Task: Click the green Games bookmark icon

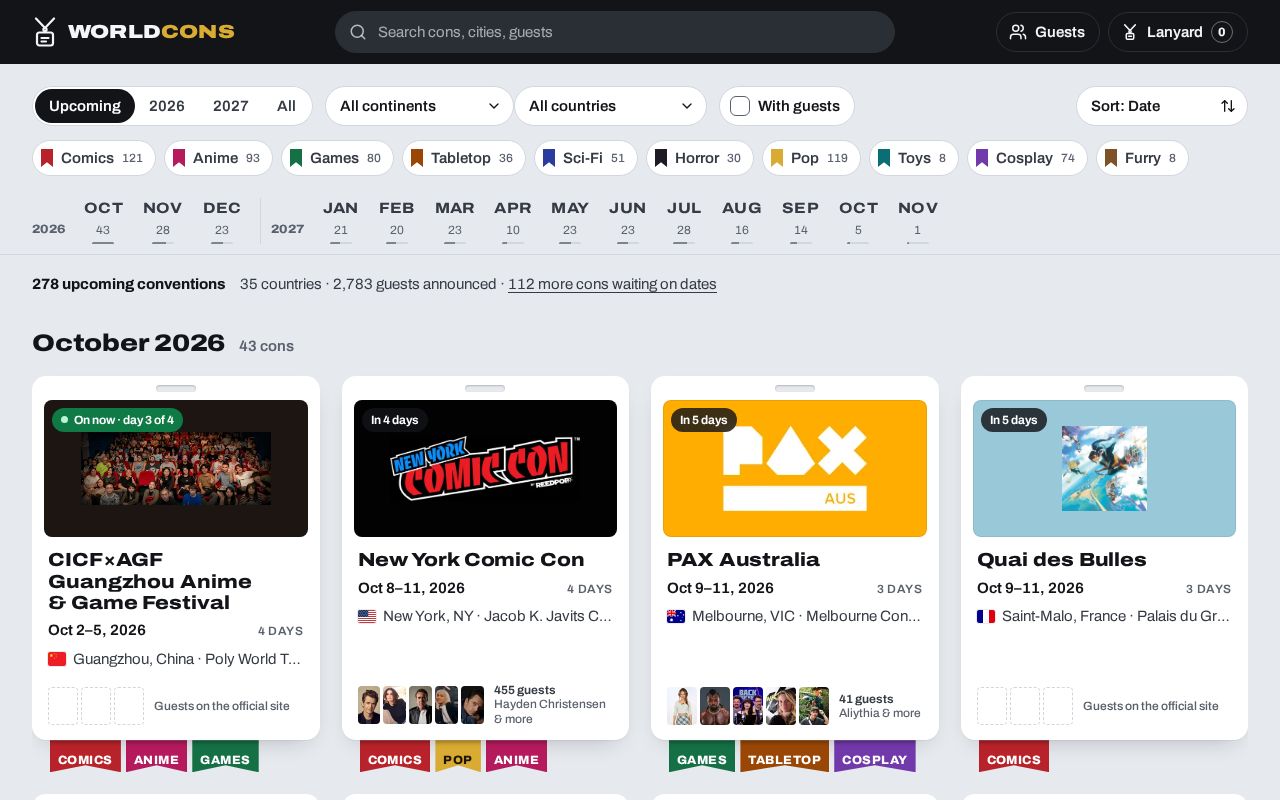Action: click(296, 158)
